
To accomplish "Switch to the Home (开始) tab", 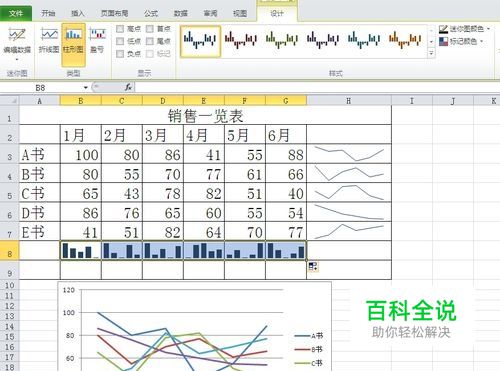I will coord(48,13).
